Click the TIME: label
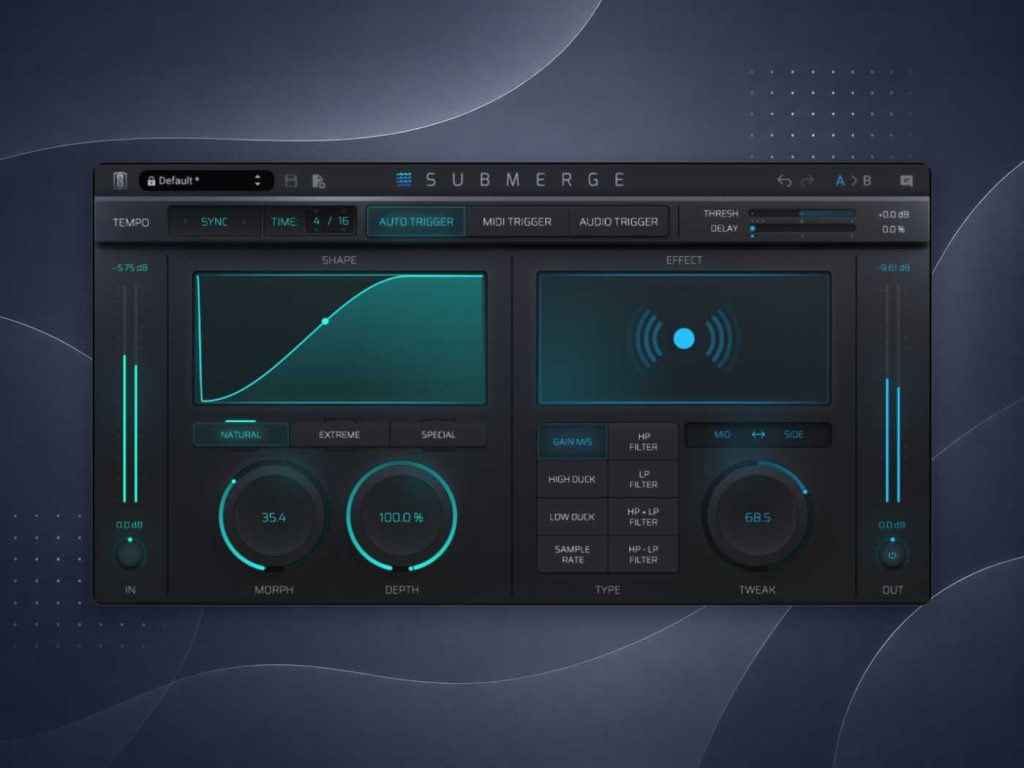This screenshot has width=1024, height=768. (284, 222)
